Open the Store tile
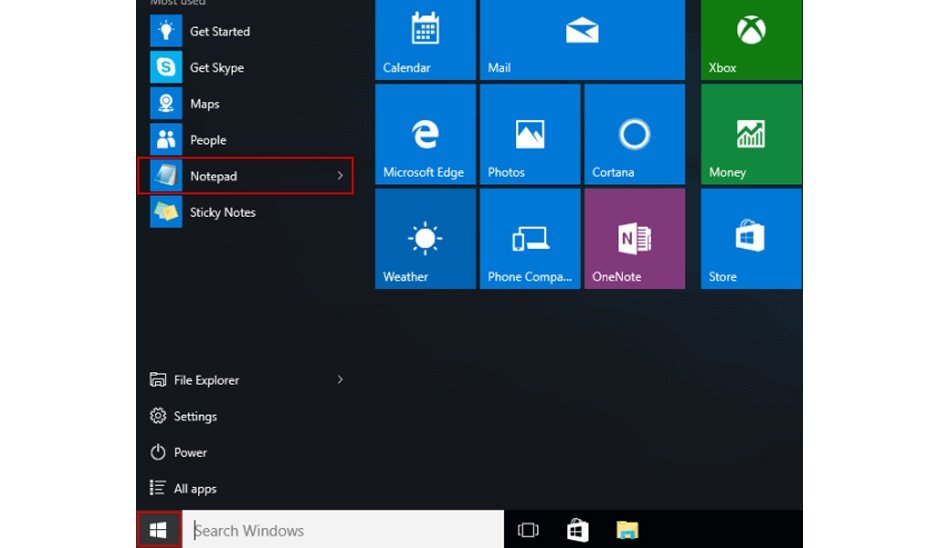The width and height of the screenshot is (950, 548). 751,238
